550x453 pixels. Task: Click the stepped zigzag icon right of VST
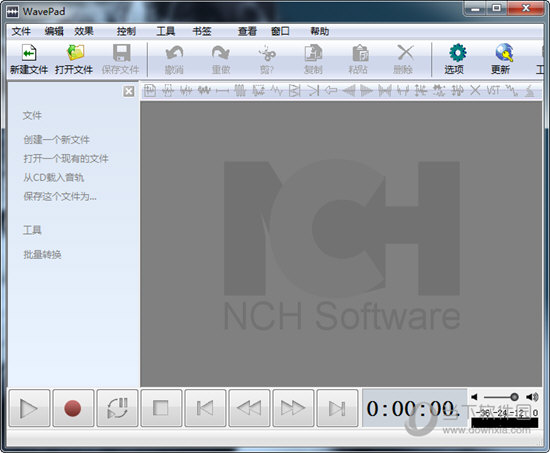511,91
